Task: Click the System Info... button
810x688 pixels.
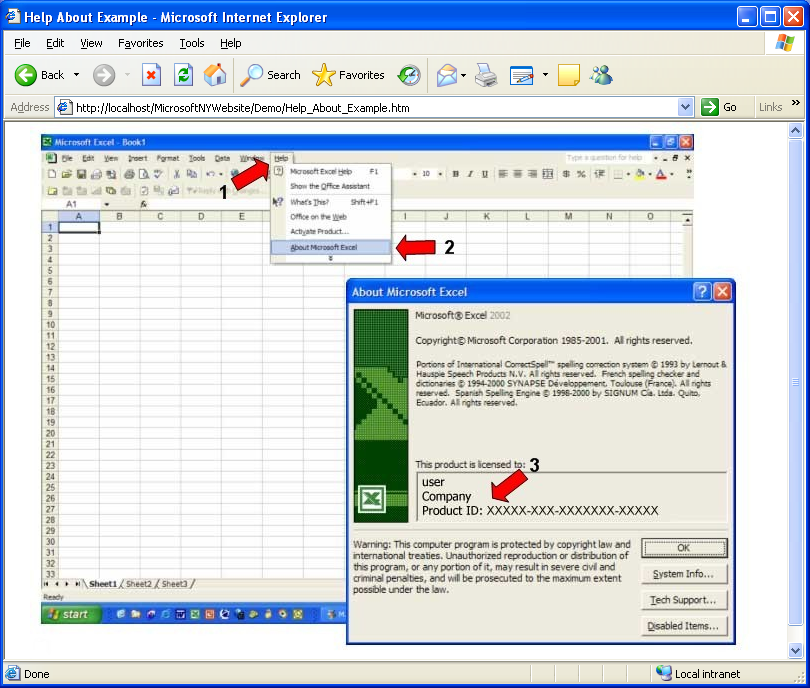Action: 684,574
